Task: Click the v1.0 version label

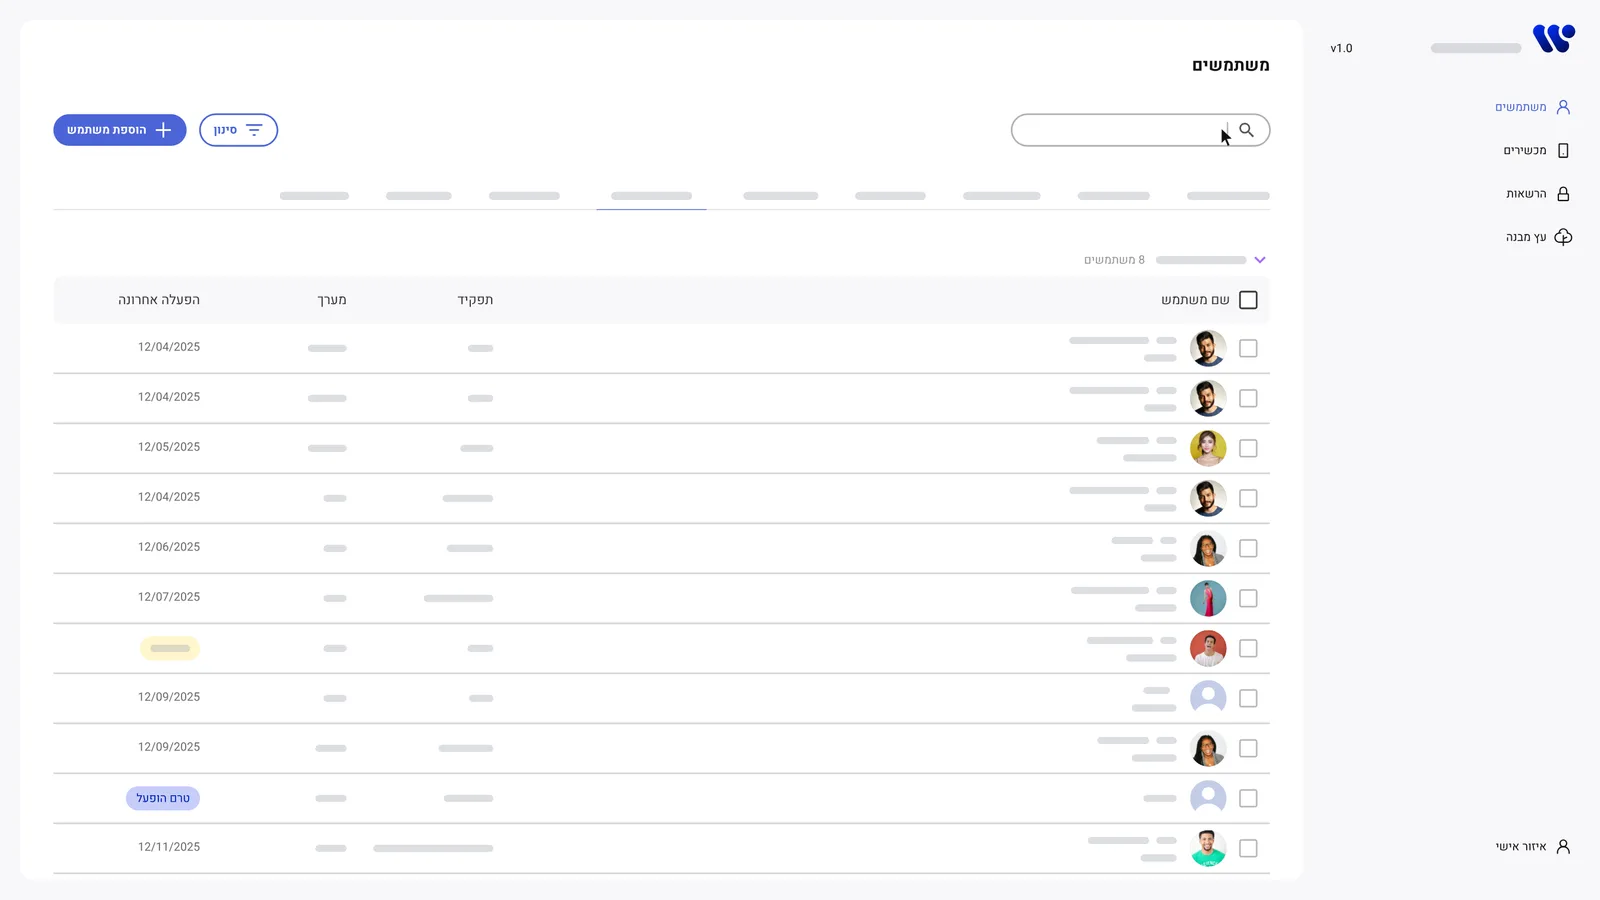Action: tap(1341, 48)
